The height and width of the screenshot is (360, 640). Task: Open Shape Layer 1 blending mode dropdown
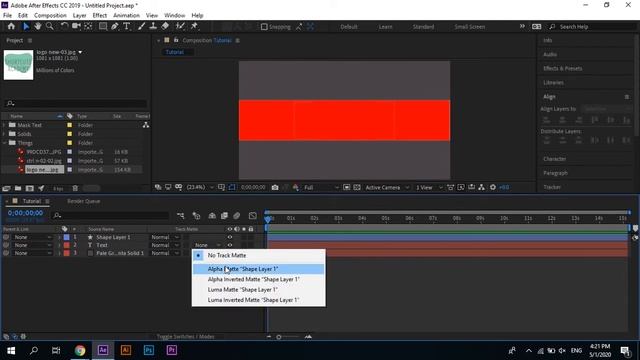pos(165,237)
